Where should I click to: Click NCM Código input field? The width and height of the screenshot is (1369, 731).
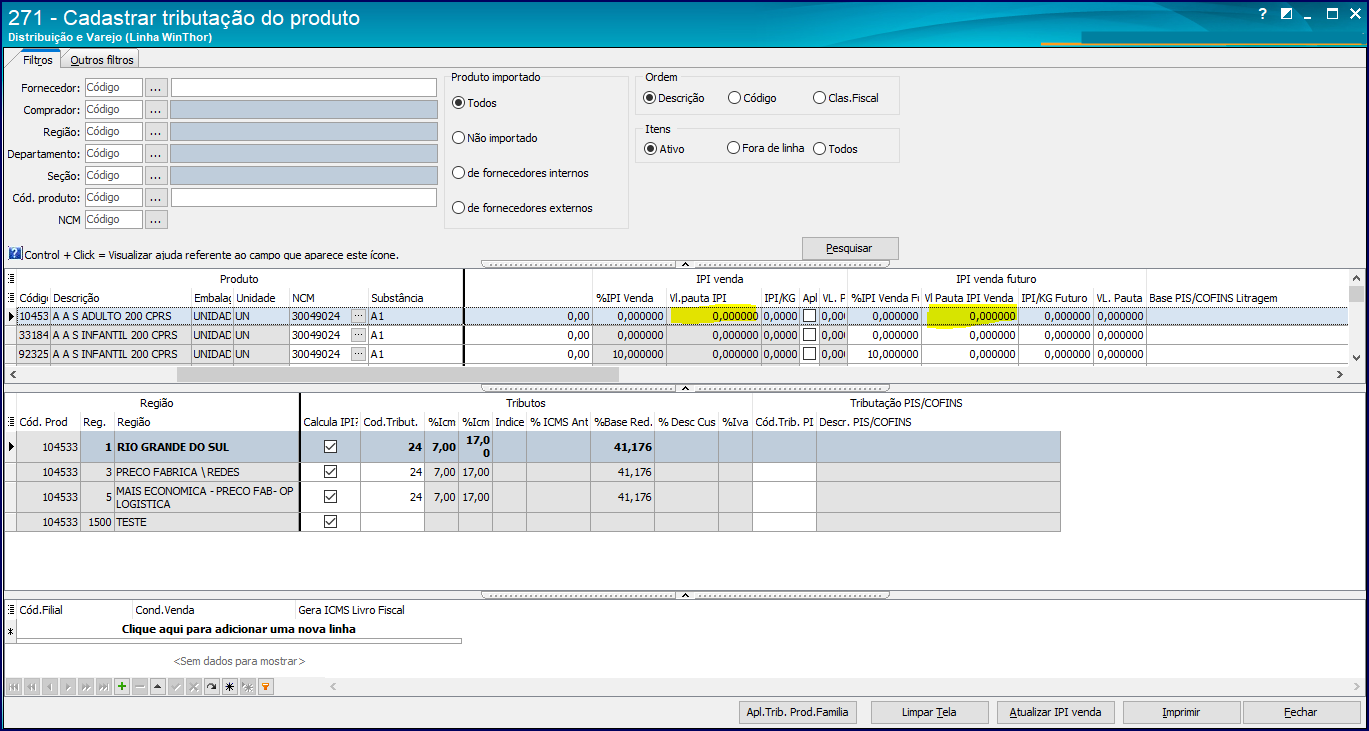[114, 220]
